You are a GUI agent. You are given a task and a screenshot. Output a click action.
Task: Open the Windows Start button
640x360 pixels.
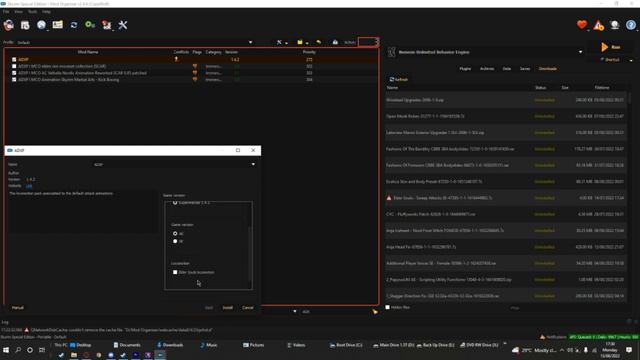pos(6,350)
